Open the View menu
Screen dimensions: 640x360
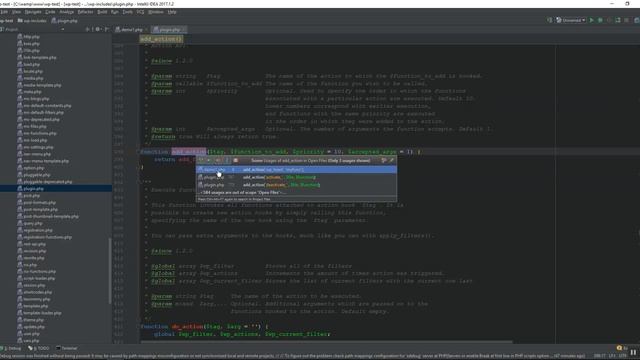pos(16,12)
